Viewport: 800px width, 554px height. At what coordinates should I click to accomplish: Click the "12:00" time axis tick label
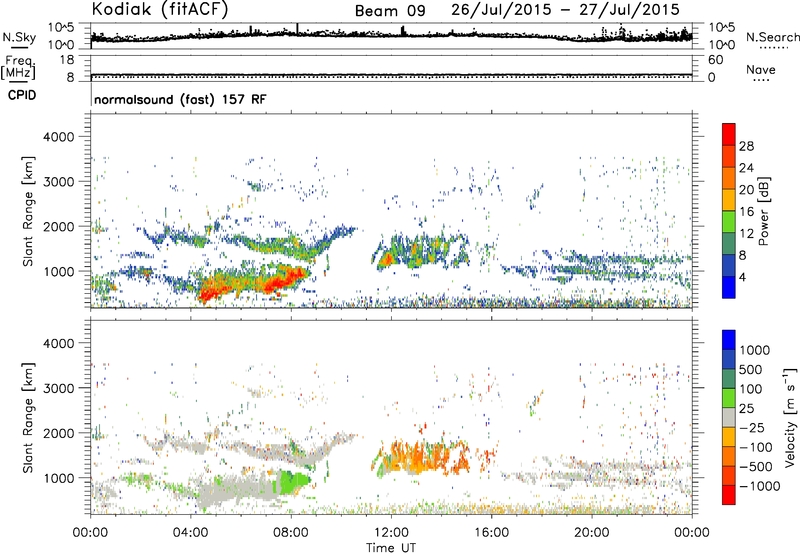tap(391, 533)
